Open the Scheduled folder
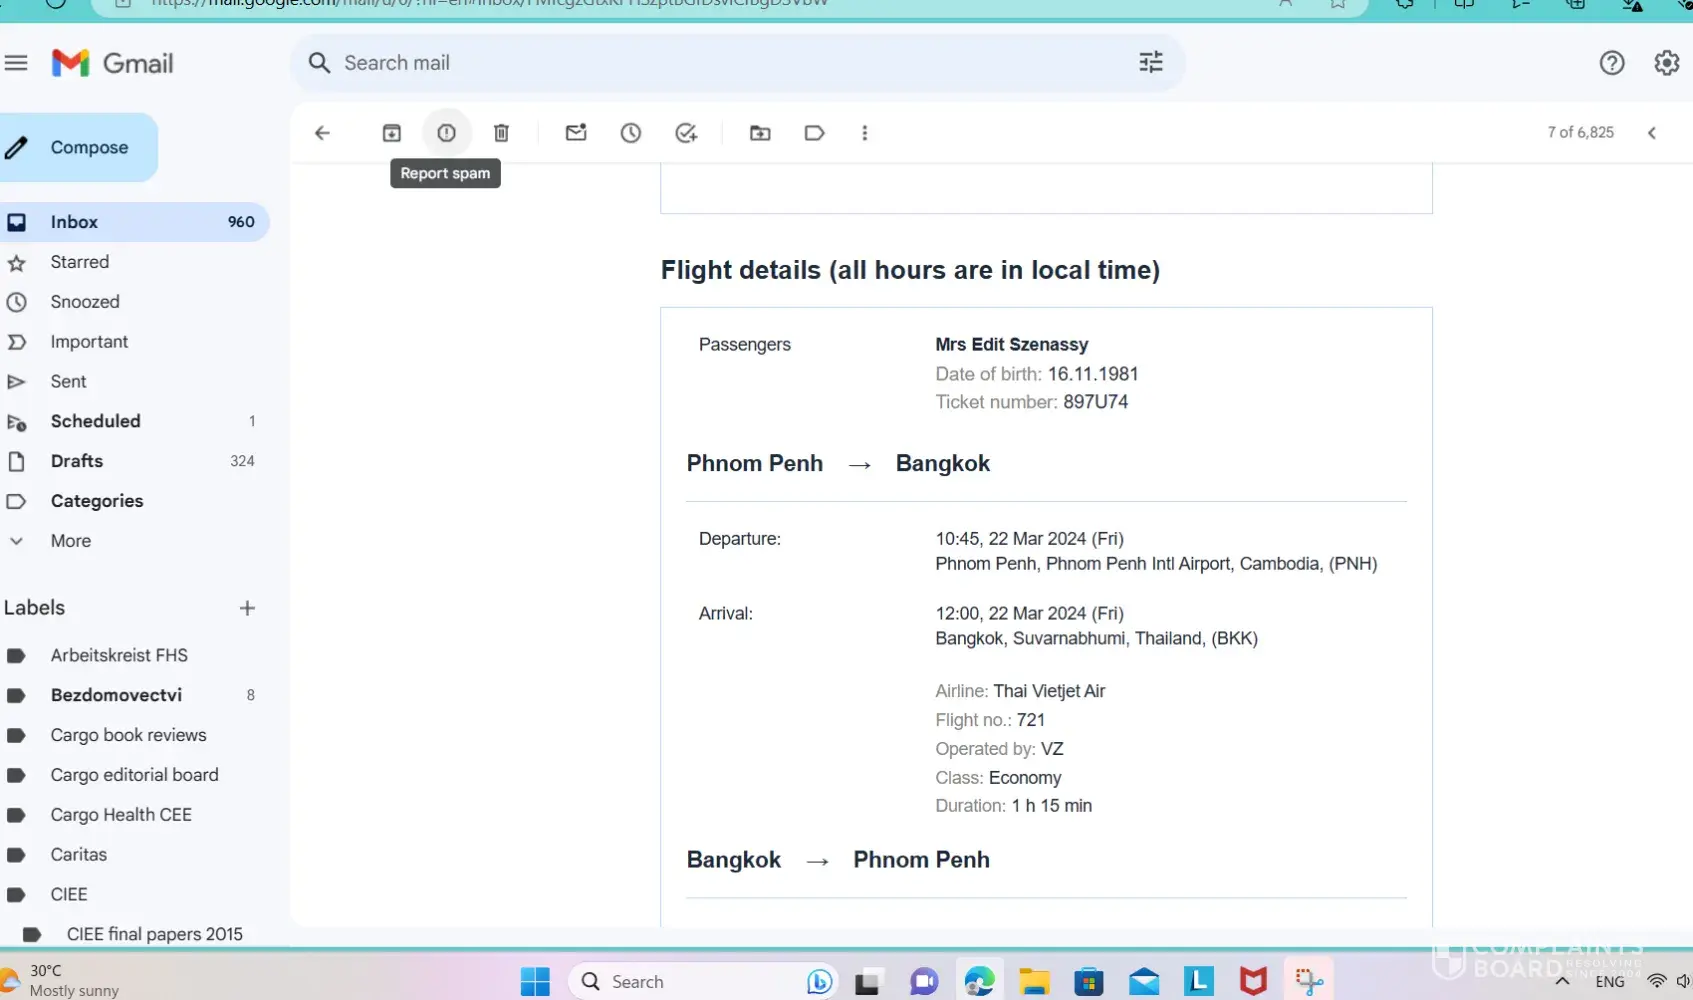This screenshot has width=1693, height=1000. coord(133,421)
